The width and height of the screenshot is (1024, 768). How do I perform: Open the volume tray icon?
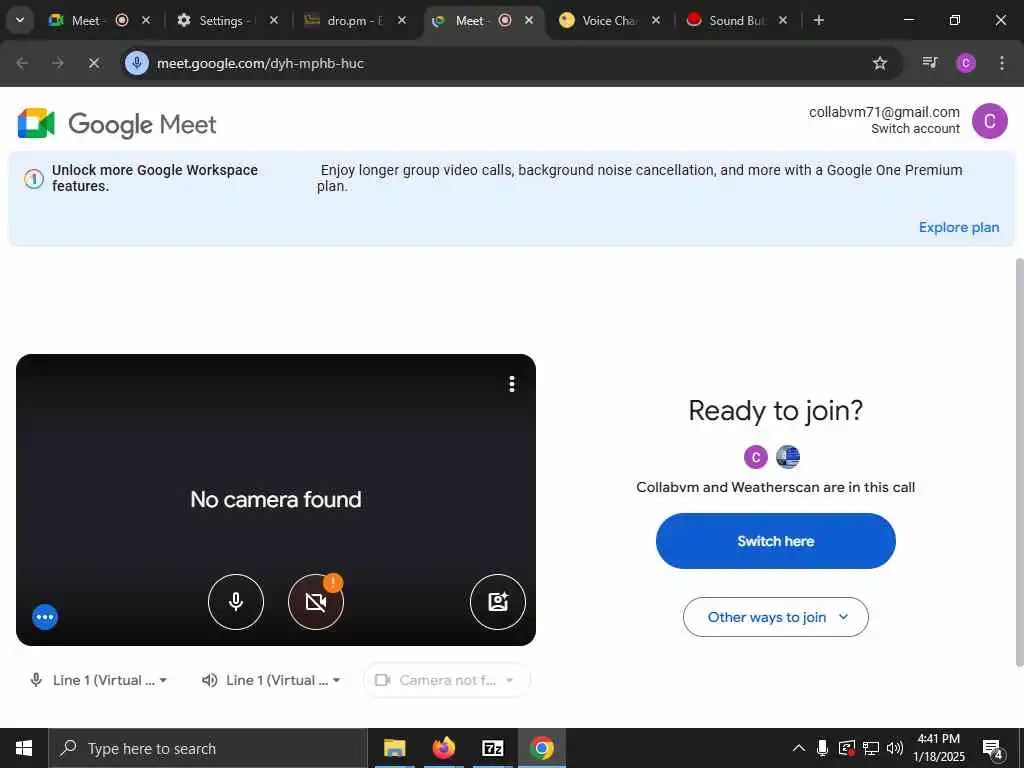[895, 748]
